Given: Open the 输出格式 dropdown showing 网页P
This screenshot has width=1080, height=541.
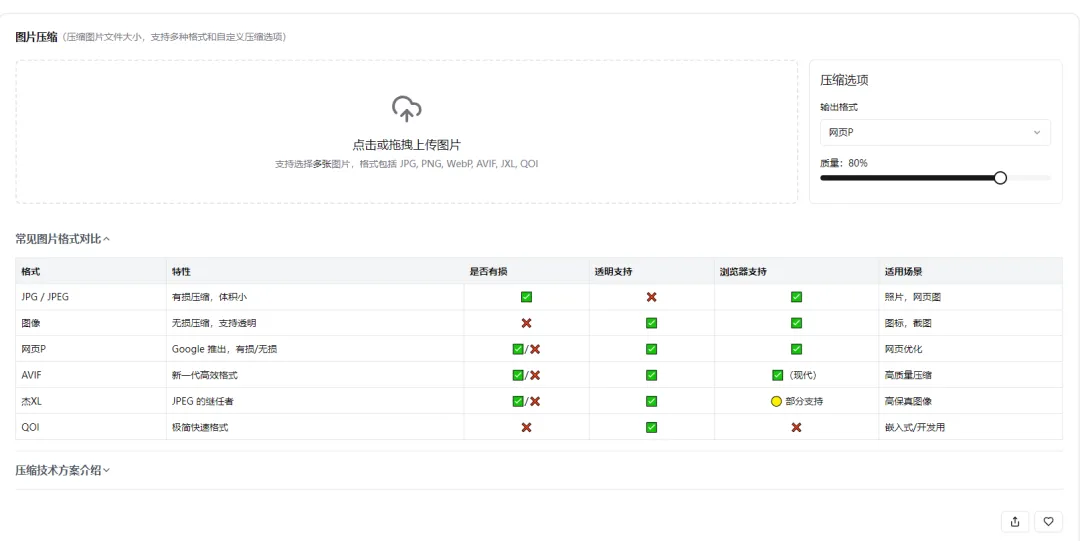Looking at the screenshot, I should pos(935,132).
